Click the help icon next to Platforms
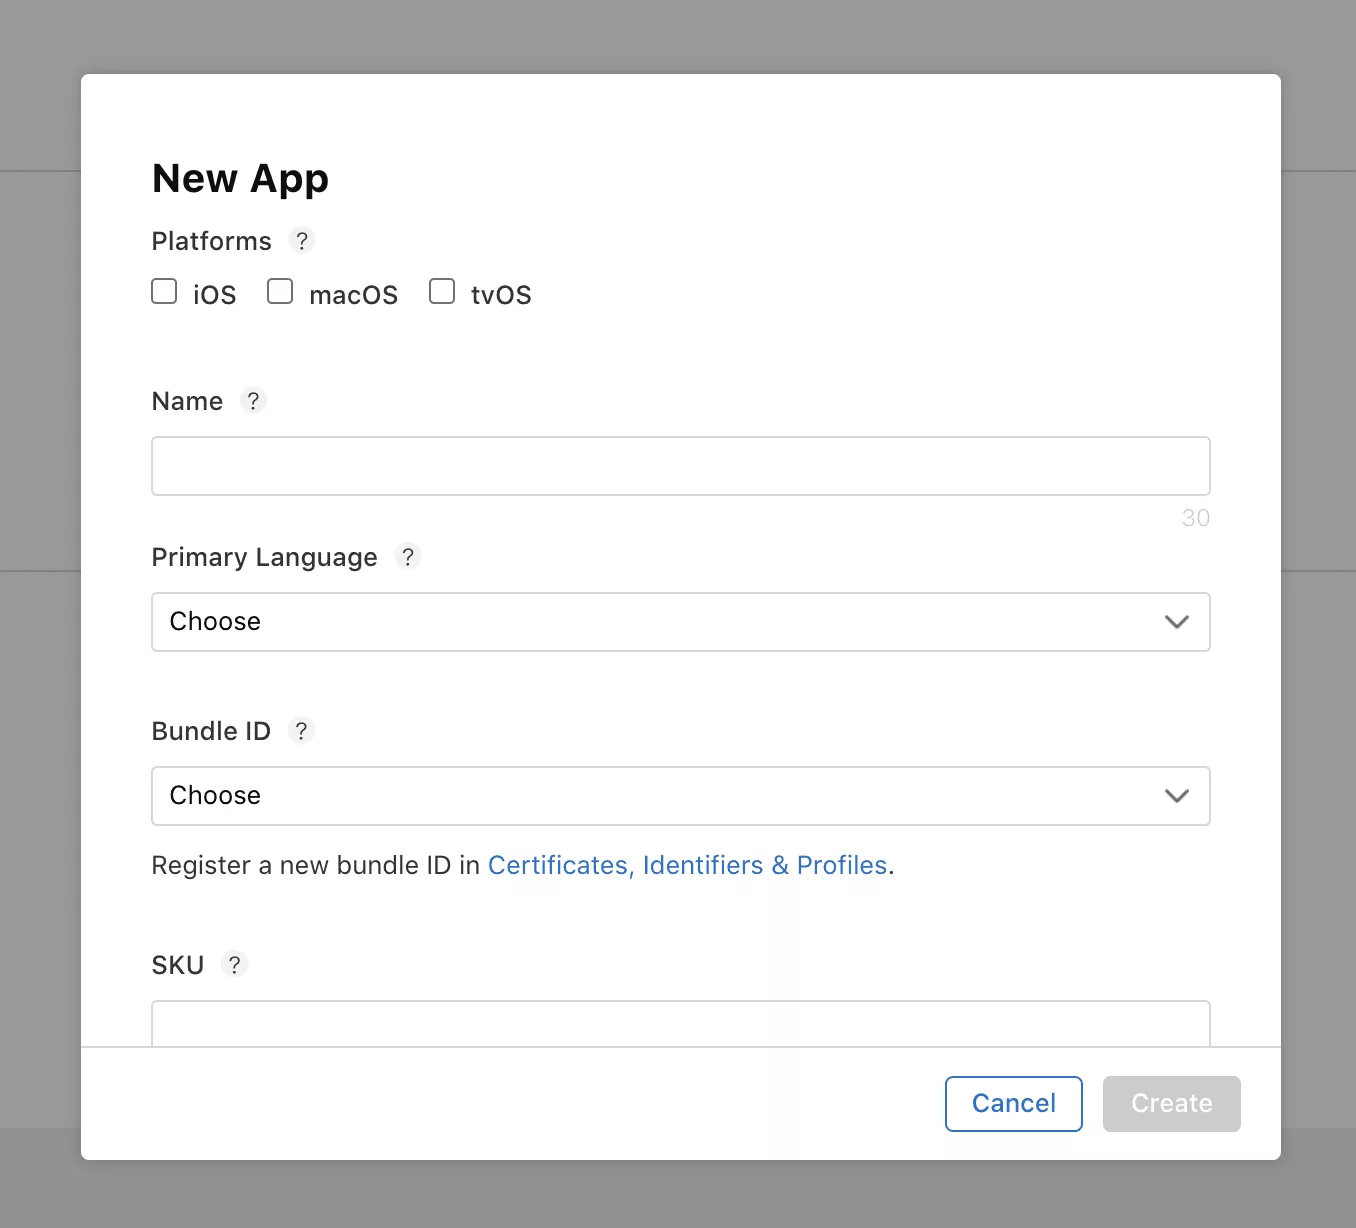Screen dimensions: 1356x1228 [302, 241]
